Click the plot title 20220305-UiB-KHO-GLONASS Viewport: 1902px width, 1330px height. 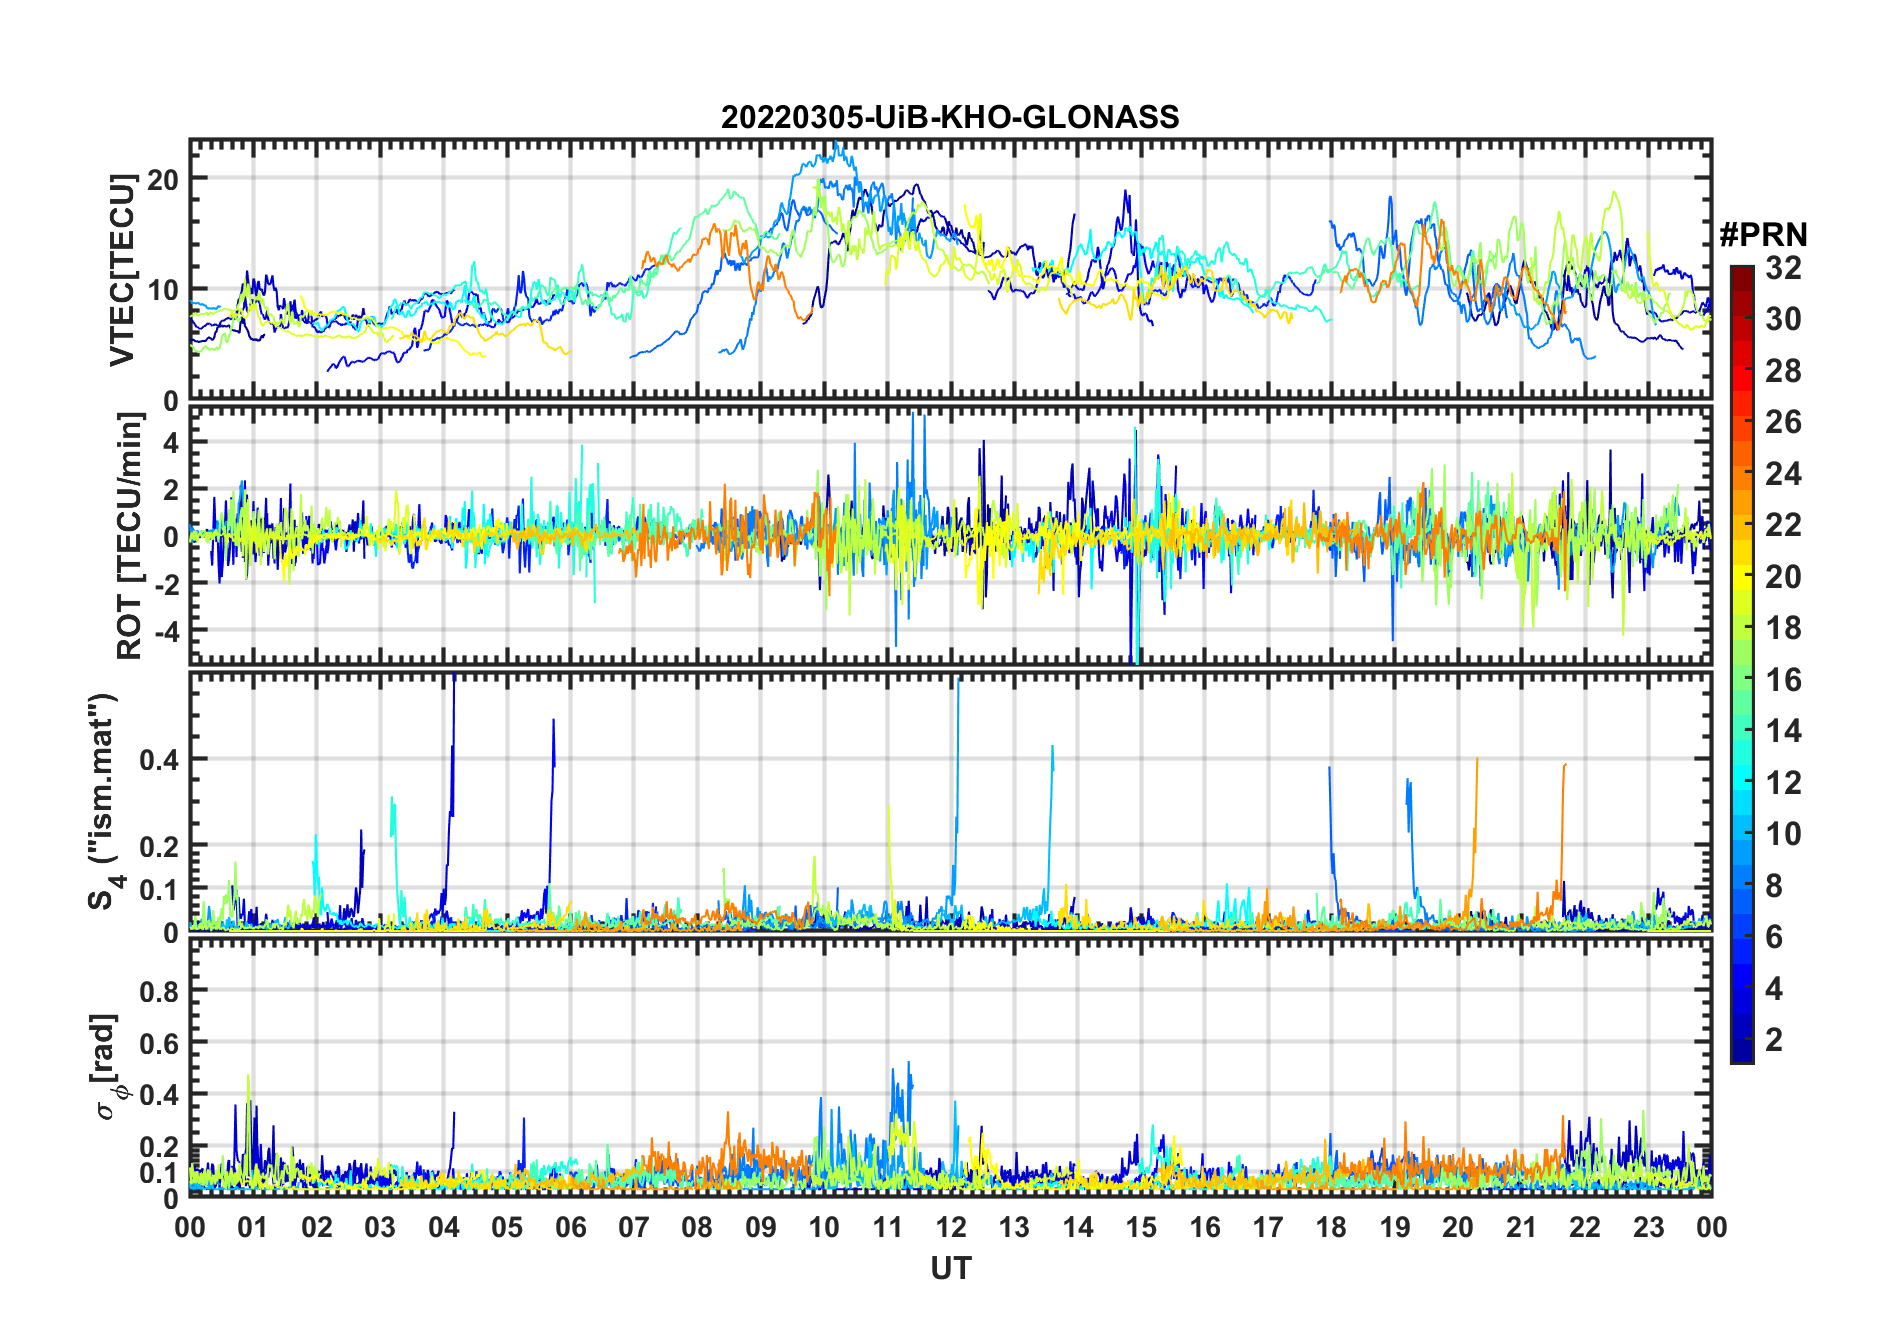point(950,117)
